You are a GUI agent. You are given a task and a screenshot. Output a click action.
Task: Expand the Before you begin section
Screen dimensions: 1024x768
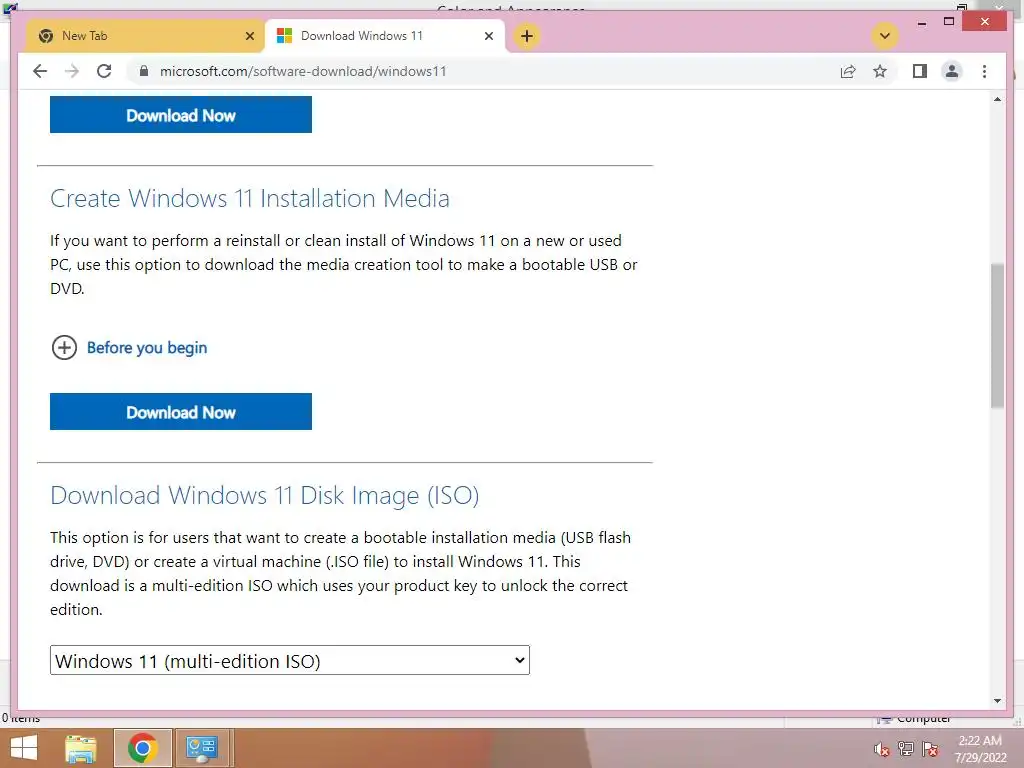(129, 347)
